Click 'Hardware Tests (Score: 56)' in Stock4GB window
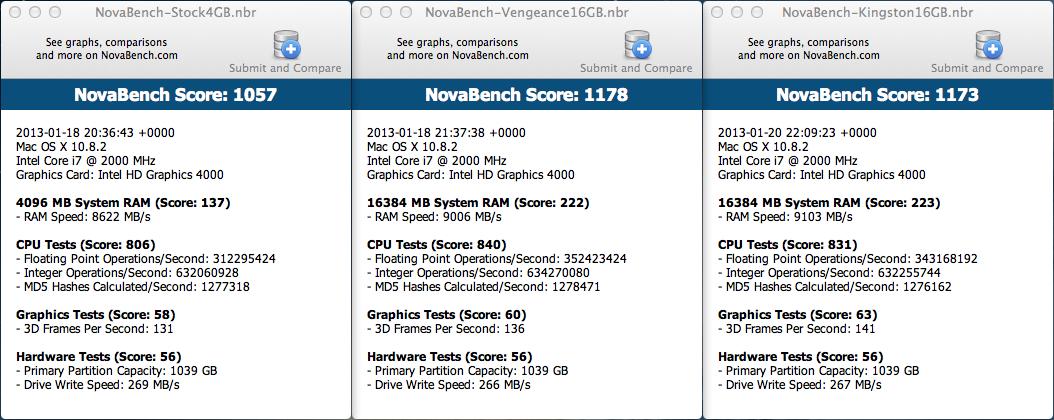 (x=98, y=357)
